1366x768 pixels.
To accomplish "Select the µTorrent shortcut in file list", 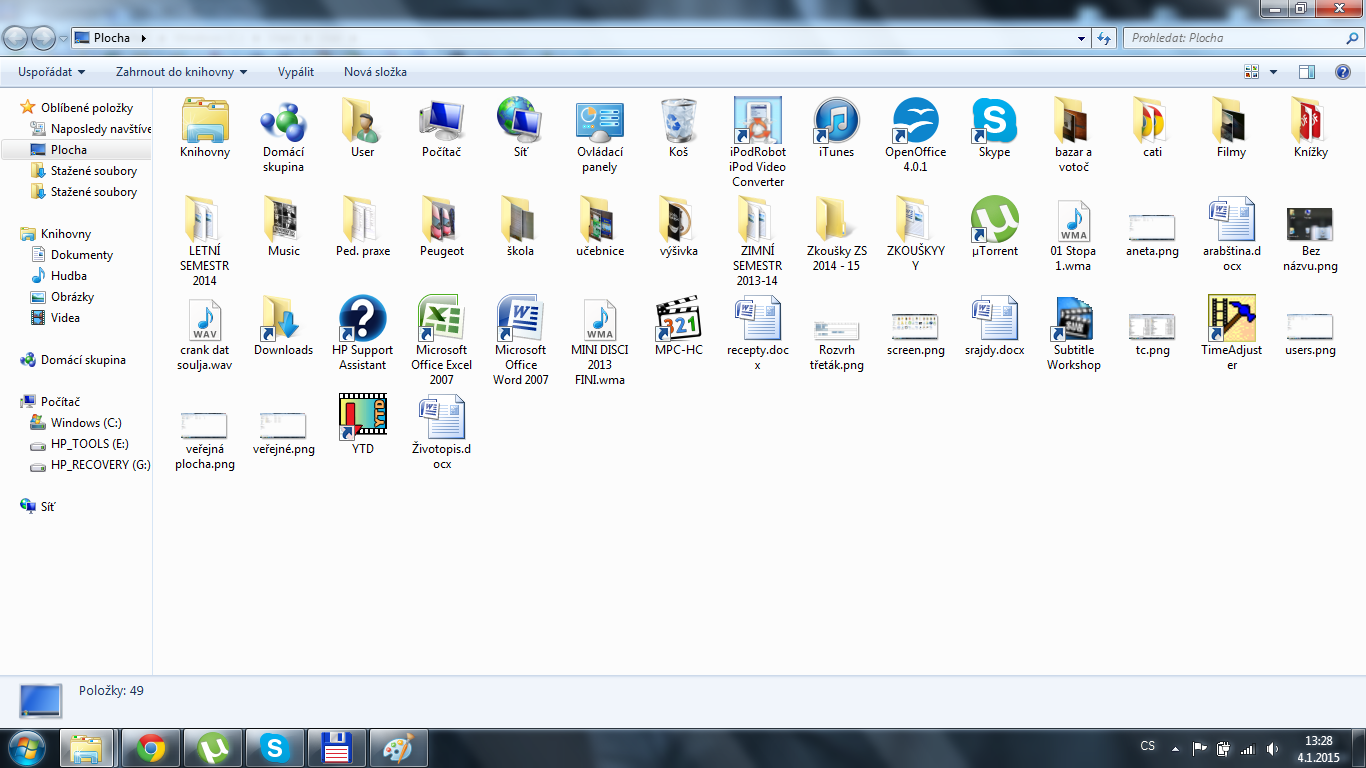I will [x=994, y=220].
